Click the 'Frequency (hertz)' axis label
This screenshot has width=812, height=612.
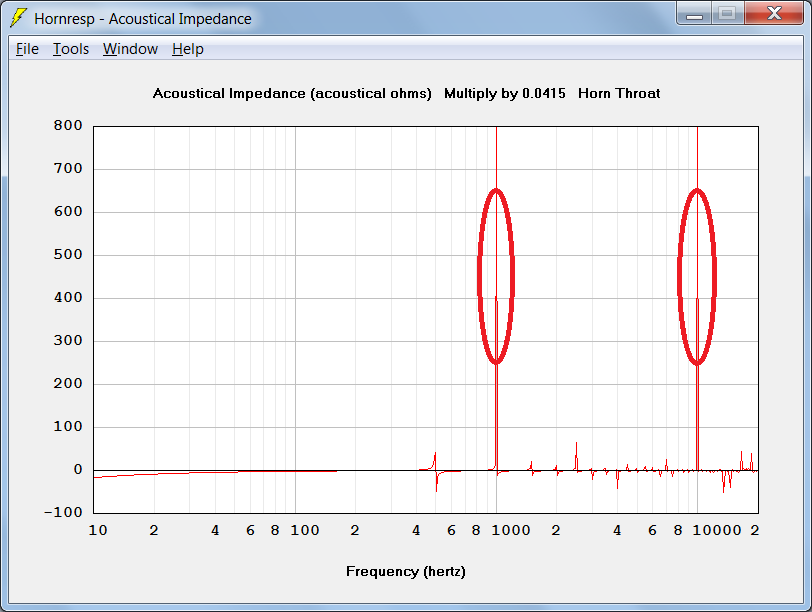(405, 572)
